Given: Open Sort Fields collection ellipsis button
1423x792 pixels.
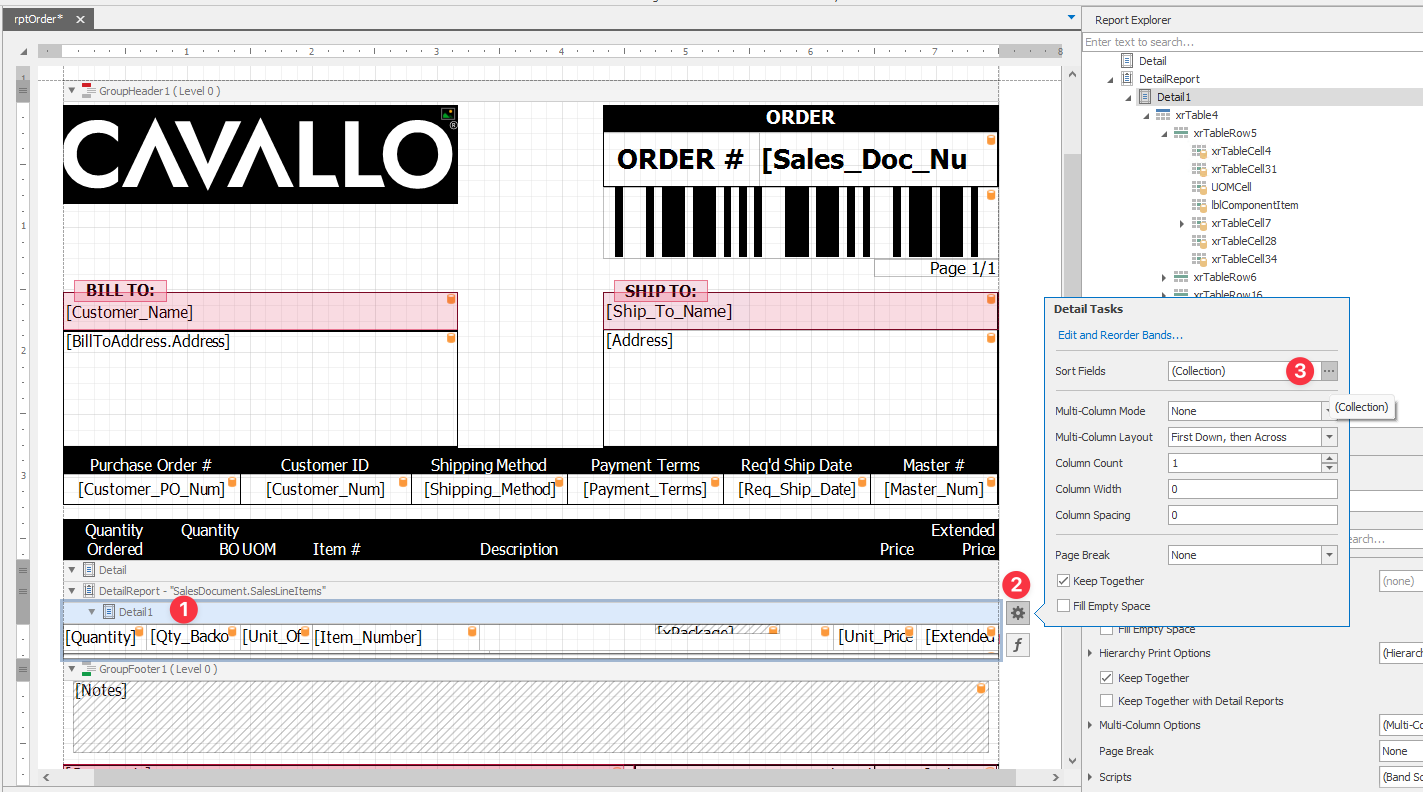Looking at the screenshot, I should click(1329, 371).
